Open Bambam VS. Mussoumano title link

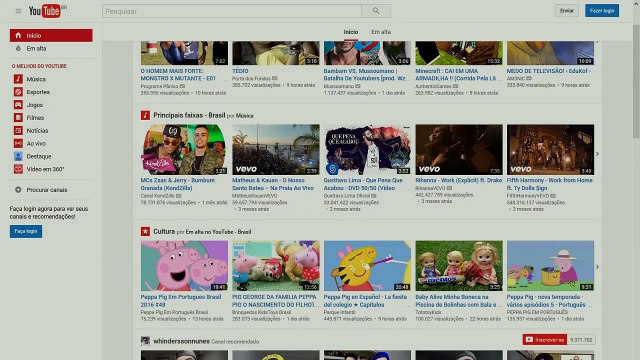[365, 75]
